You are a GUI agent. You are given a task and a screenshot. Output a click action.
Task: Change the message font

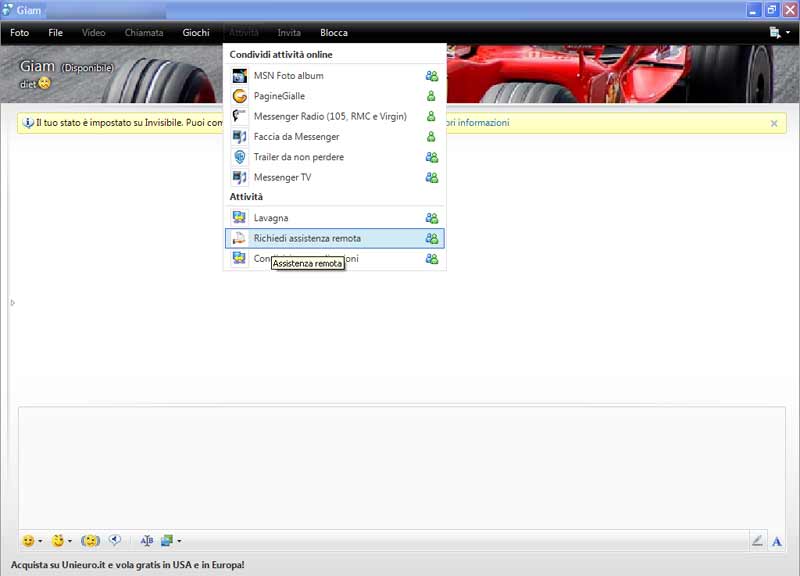(x=146, y=541)
